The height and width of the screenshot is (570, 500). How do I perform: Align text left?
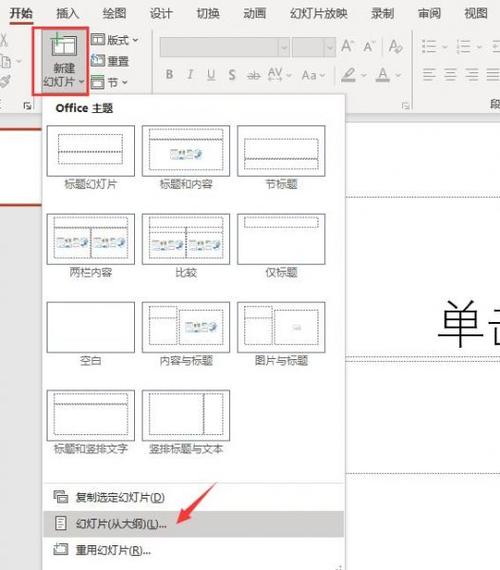point(429,75)
